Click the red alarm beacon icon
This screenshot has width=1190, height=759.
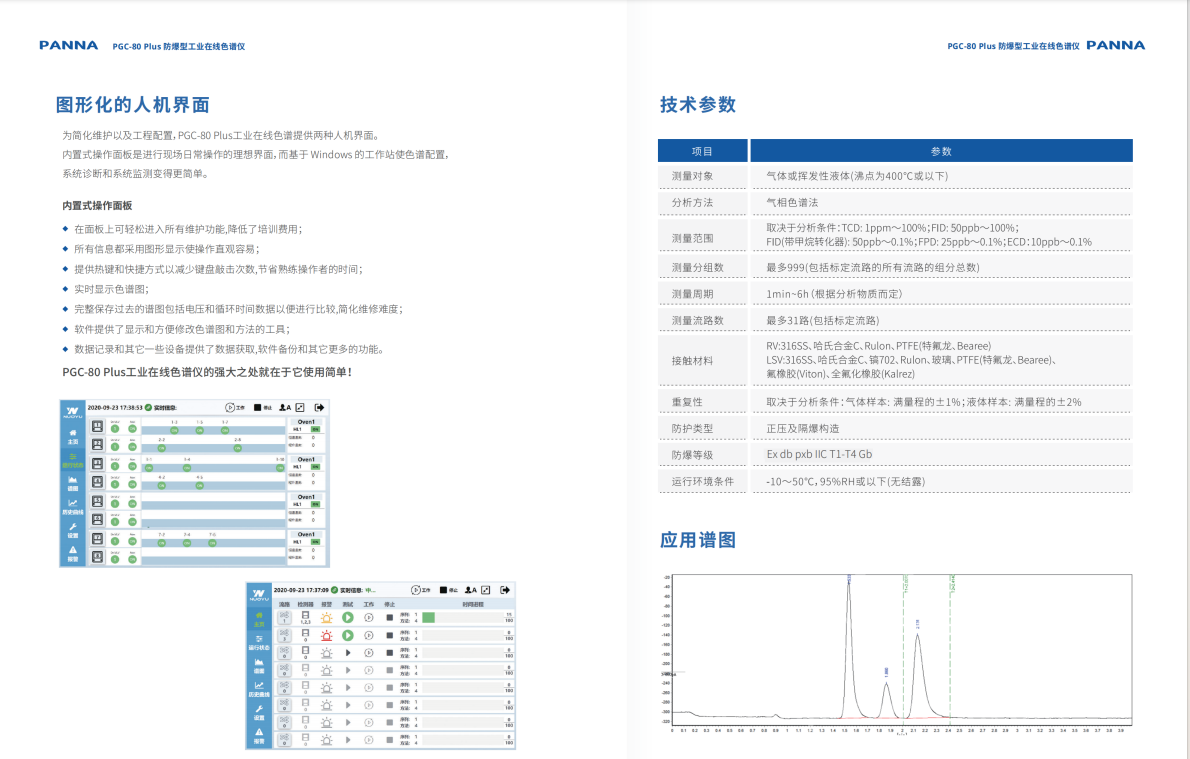[x=326, y=635]
